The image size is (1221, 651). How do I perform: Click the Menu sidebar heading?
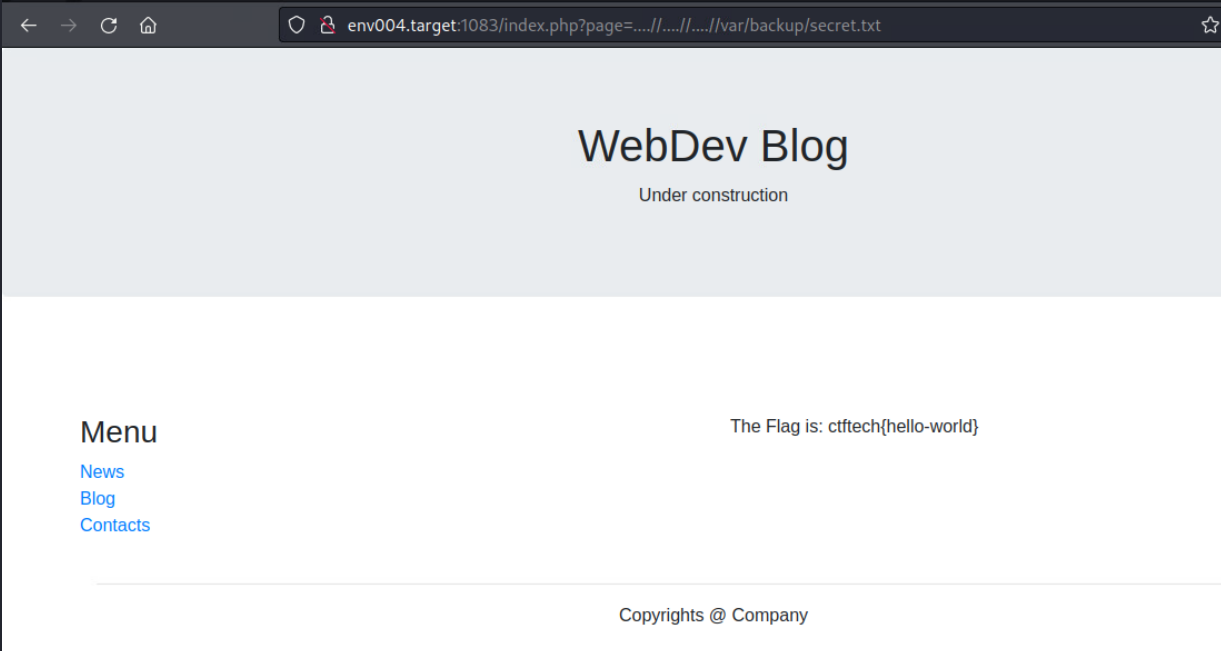coord(118,432)
